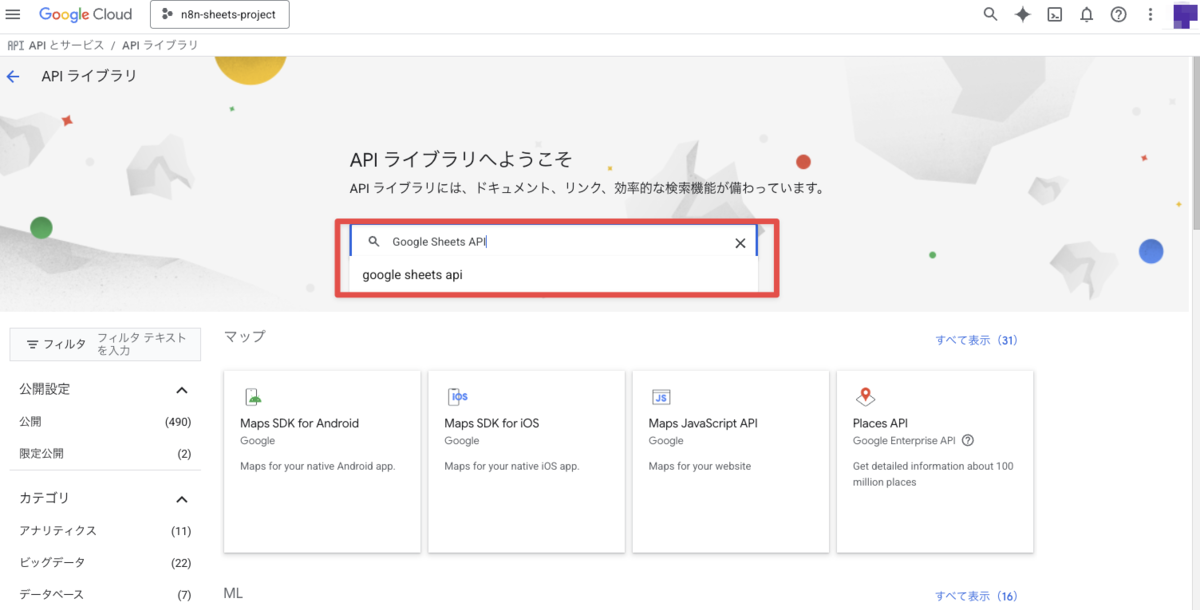Click the マップ section heading
This screenshot has width=1200, height=610.
click(x=245, y=337)
